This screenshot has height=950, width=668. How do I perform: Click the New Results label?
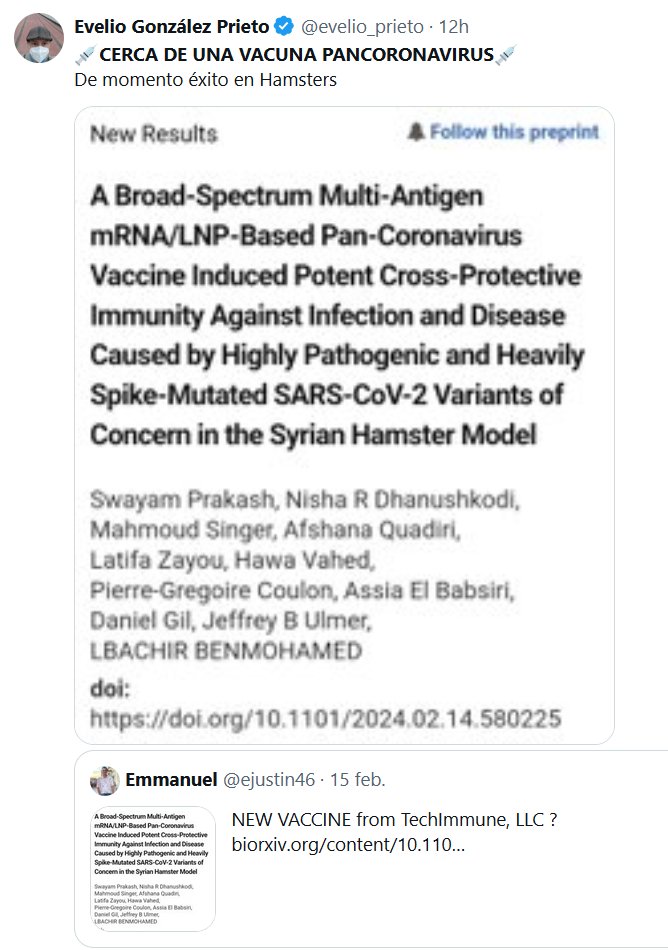[153, 134]
